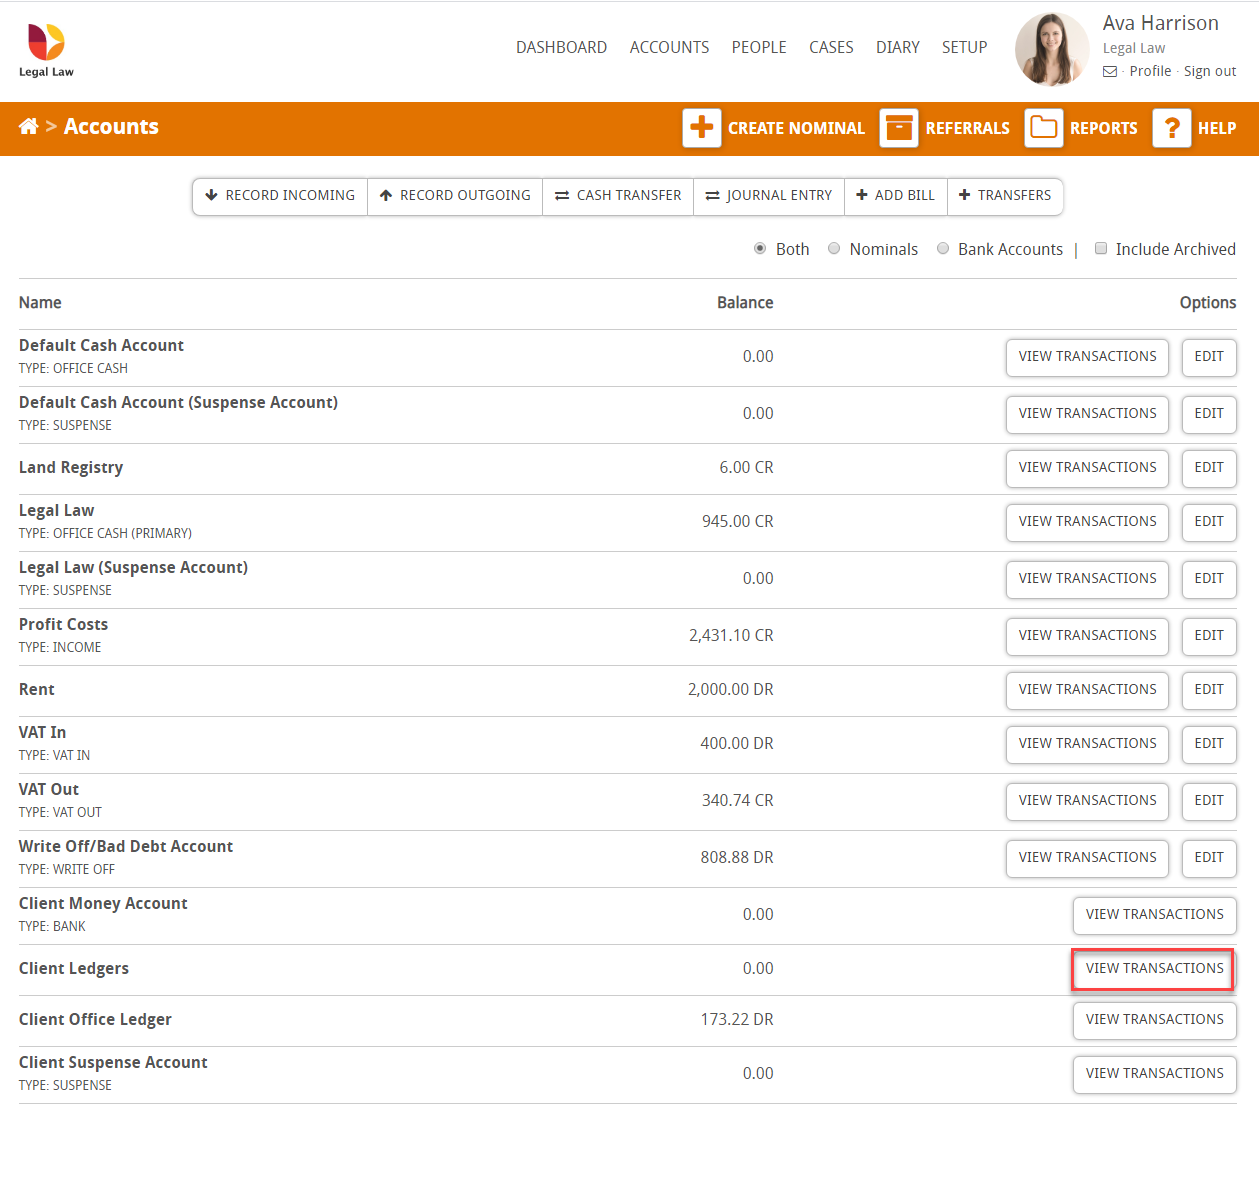Image resolution: width=1259 pixels, height=1194 pixels.
Task: Switch to the Diary menu item
Action: coord(897,47)
